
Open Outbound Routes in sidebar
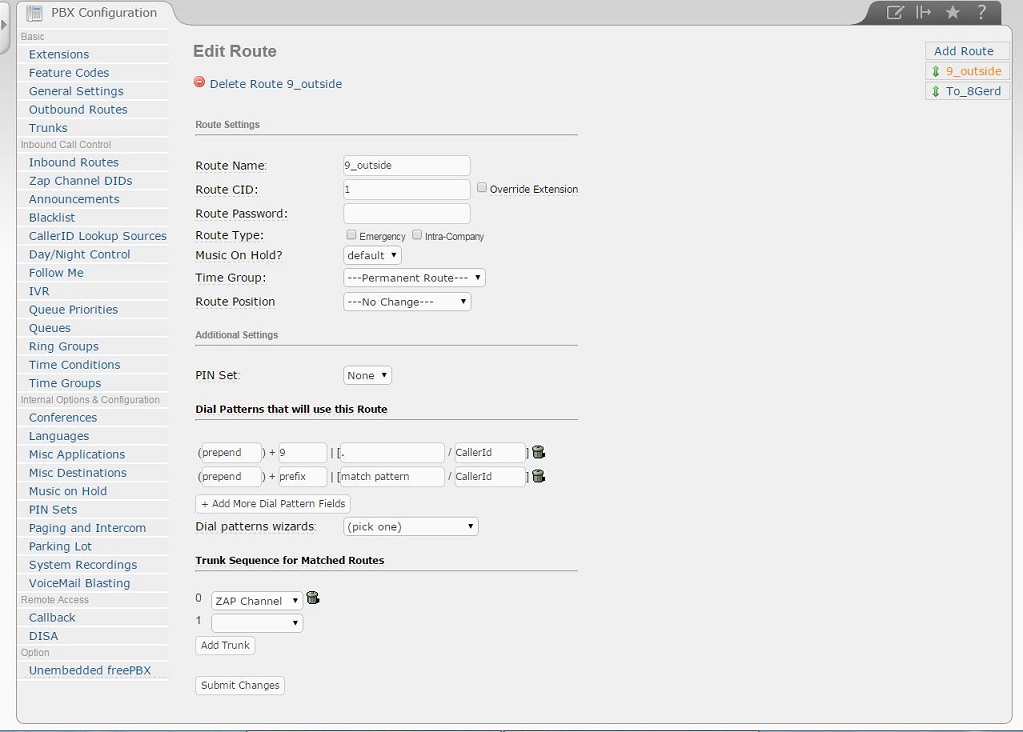tap(78, 110)
